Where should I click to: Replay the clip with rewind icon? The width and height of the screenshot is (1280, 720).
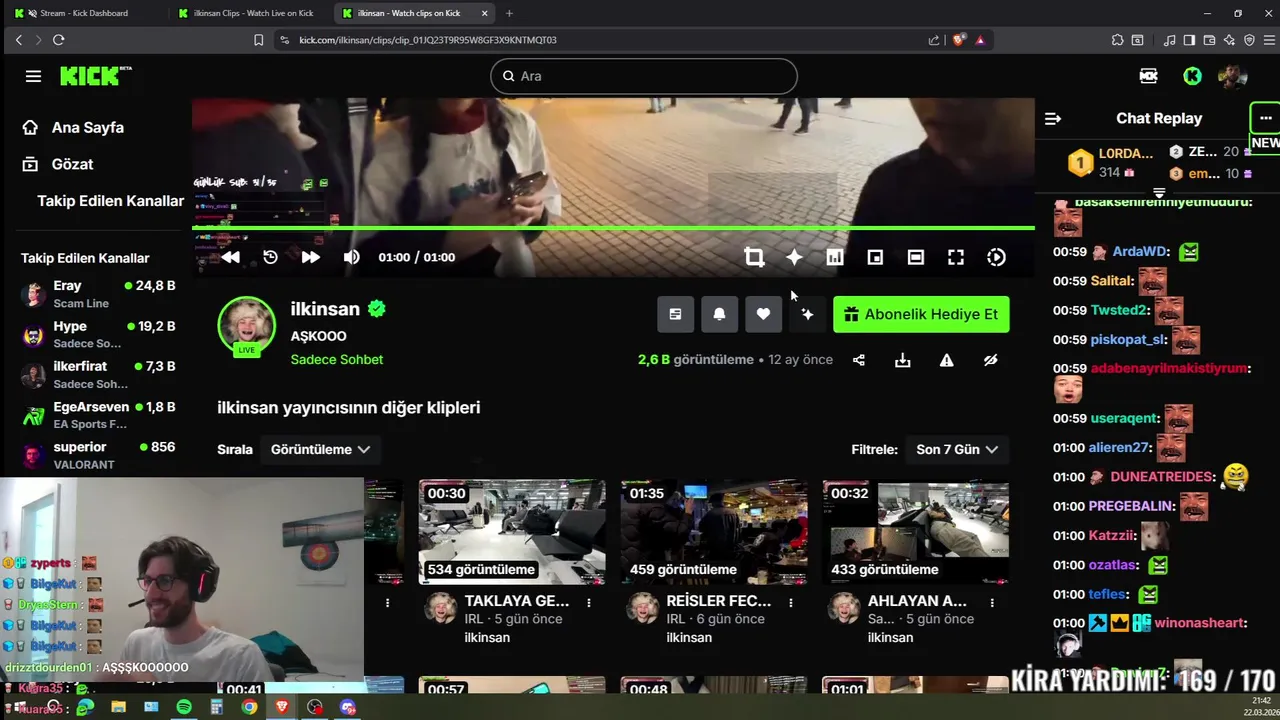point(270,257)
